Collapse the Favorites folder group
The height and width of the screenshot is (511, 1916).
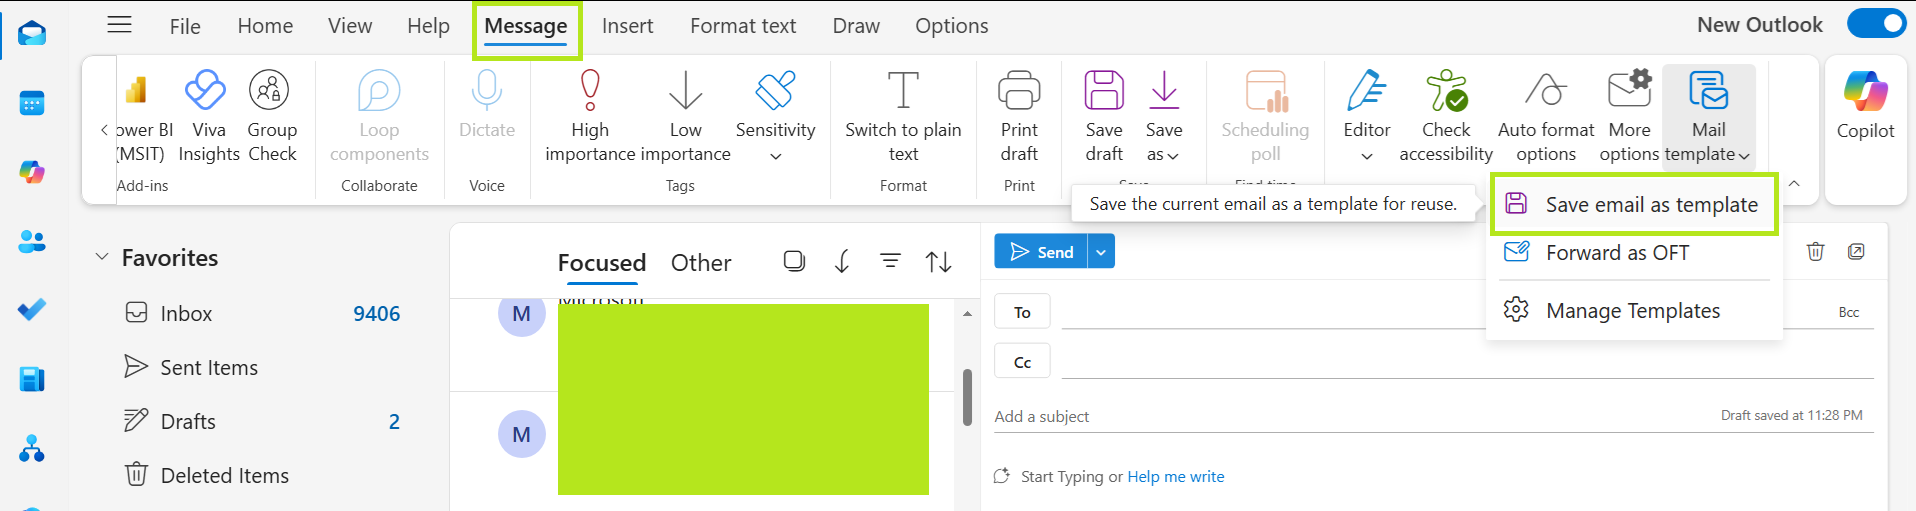pyautogui.click(x=102, y=258)
